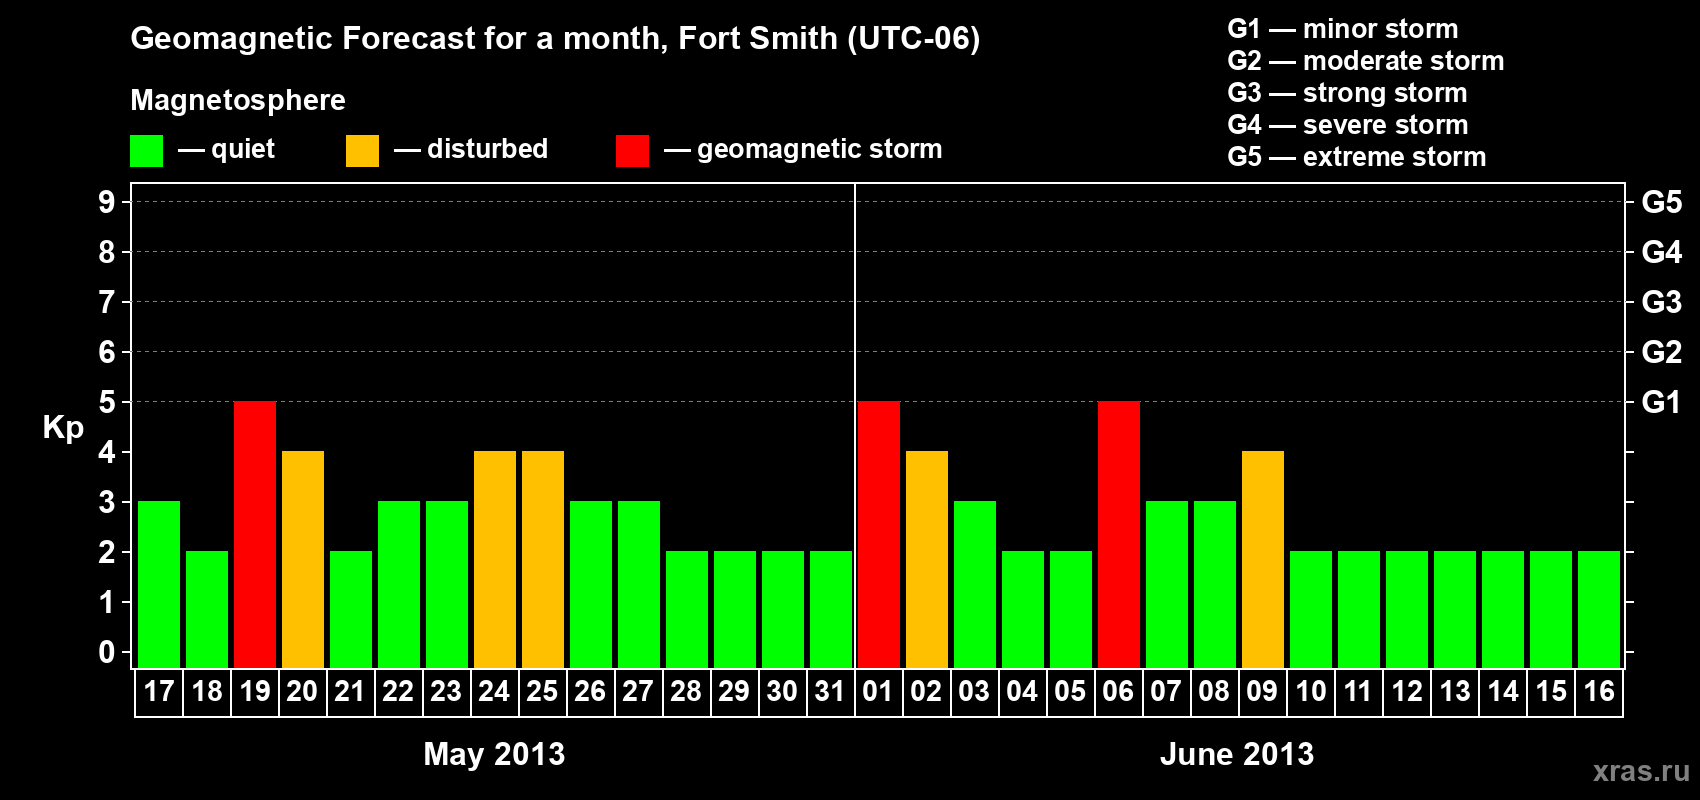Screen dimensions: 1700x800
Task: Click the G5 label on the right axis
Action: [x=1661, y=202]
